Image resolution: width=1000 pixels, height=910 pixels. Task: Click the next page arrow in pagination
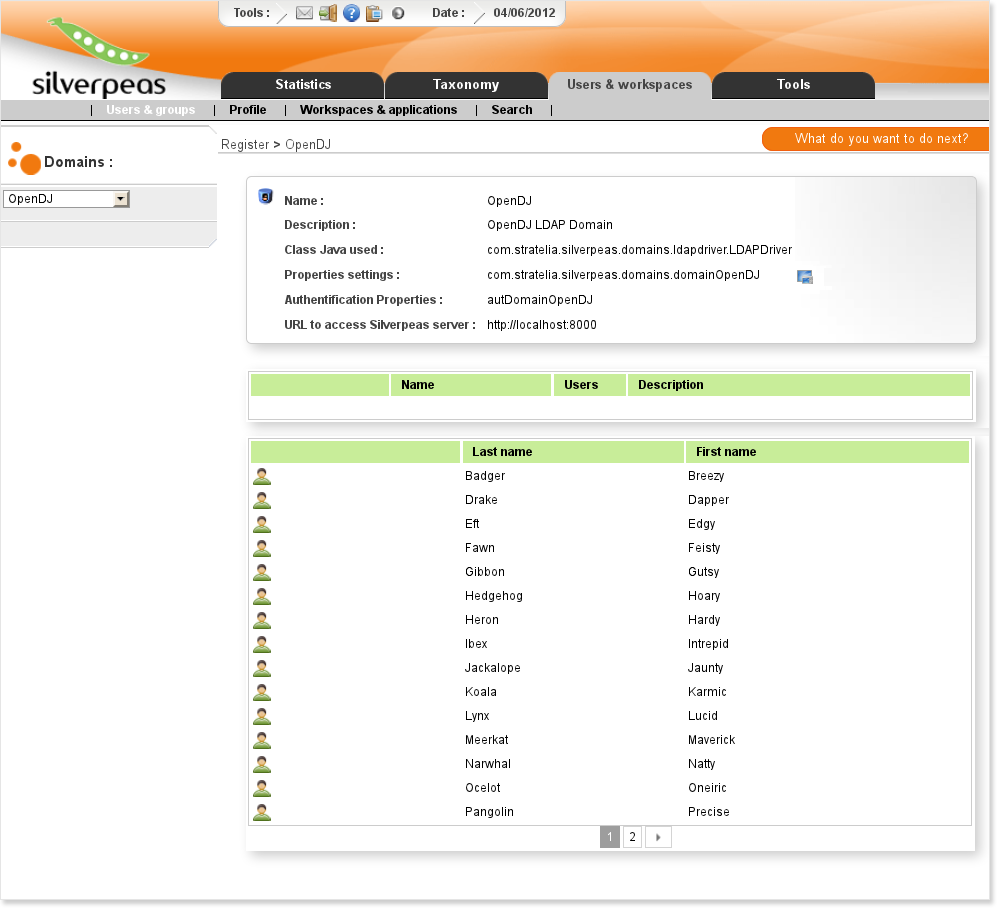pos(658,837)
